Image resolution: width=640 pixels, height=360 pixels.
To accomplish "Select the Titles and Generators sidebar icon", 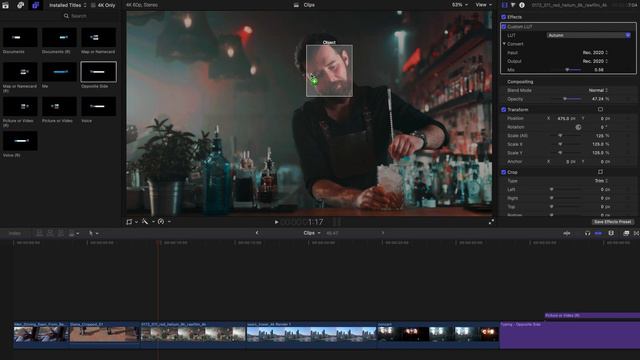I will 36,5.
